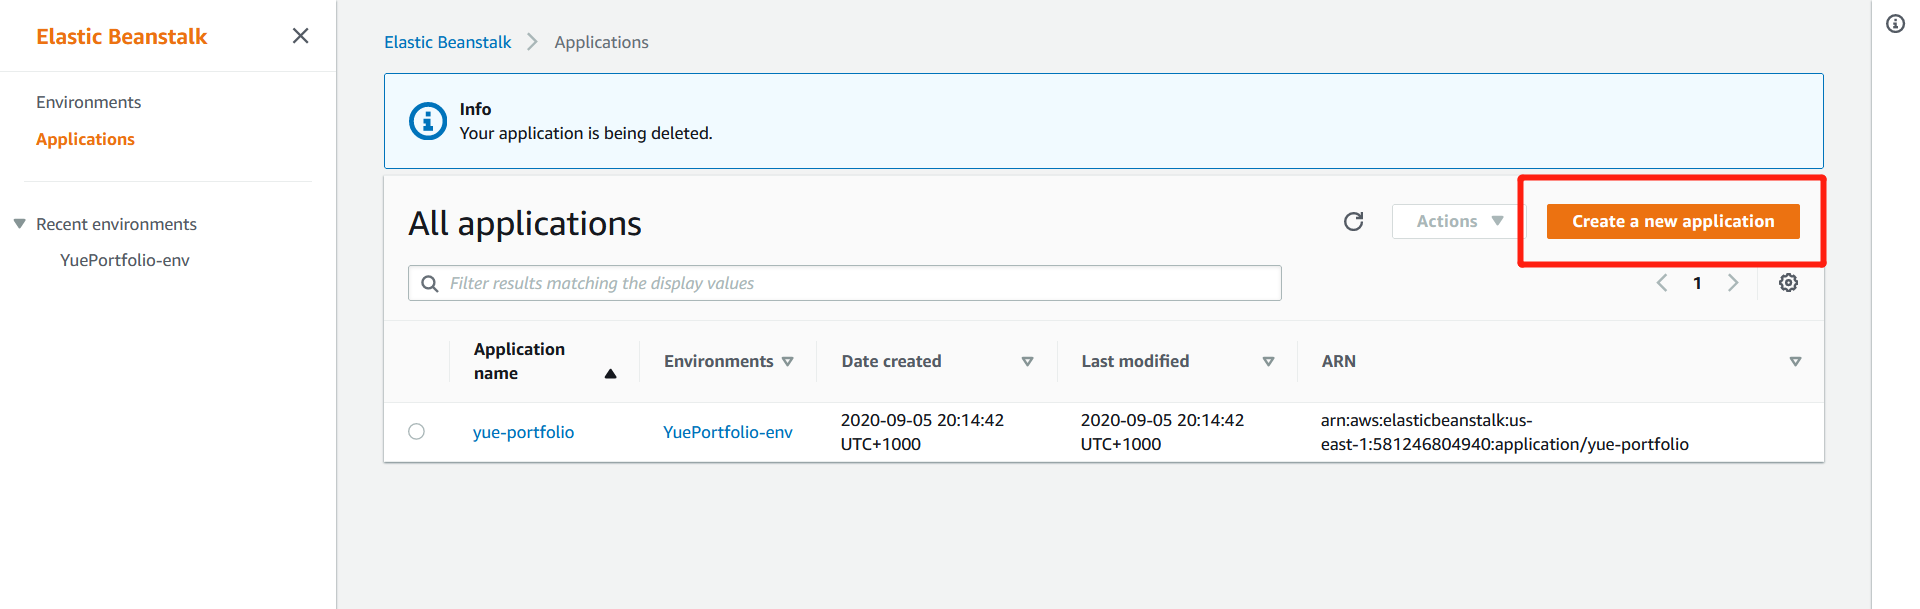Click the Last modified value for yue-portfolio

click(x=1162, y=432)
